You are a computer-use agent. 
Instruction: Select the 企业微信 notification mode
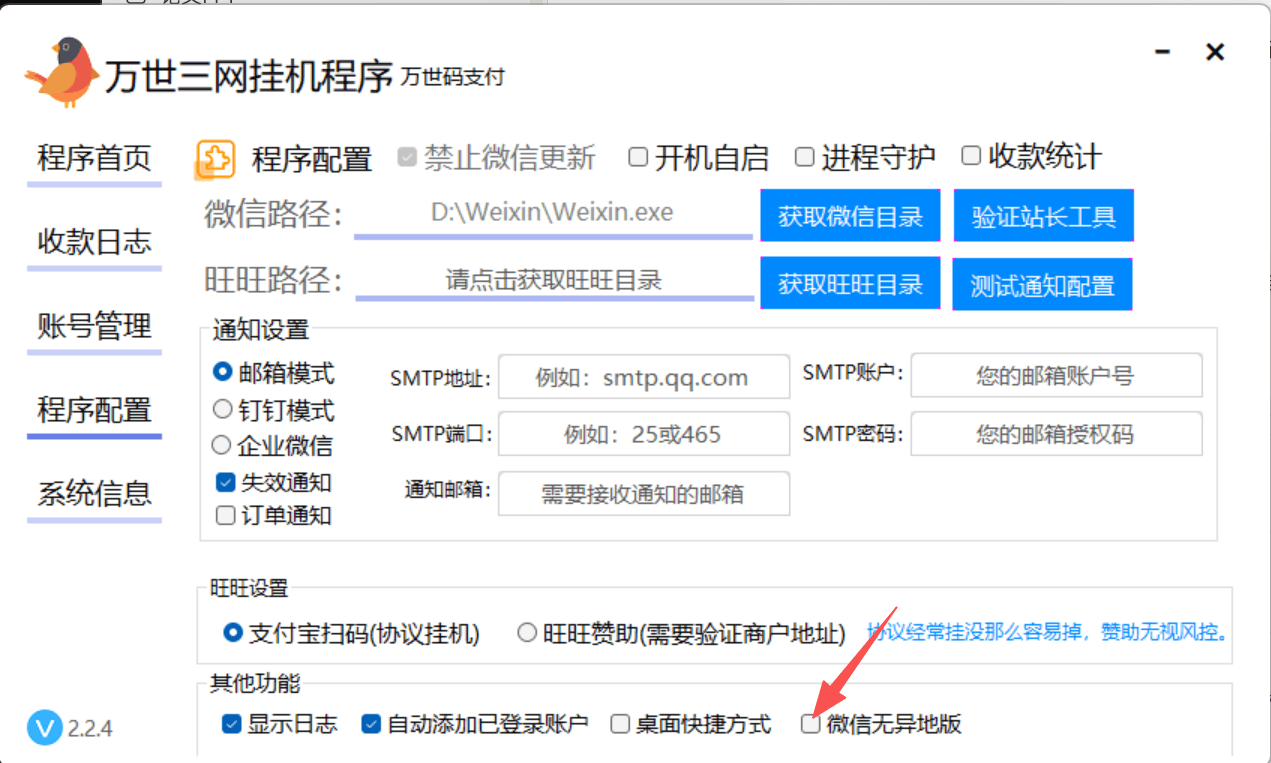pos(222,445)
